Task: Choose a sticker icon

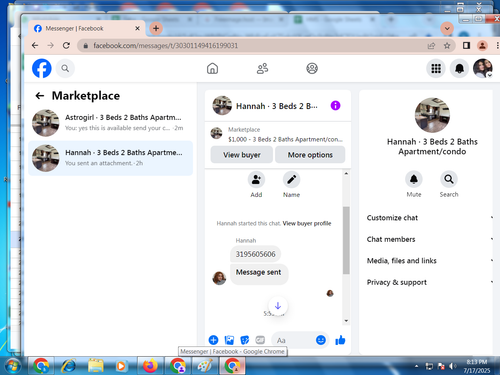Action: click(x=245, y=340)
